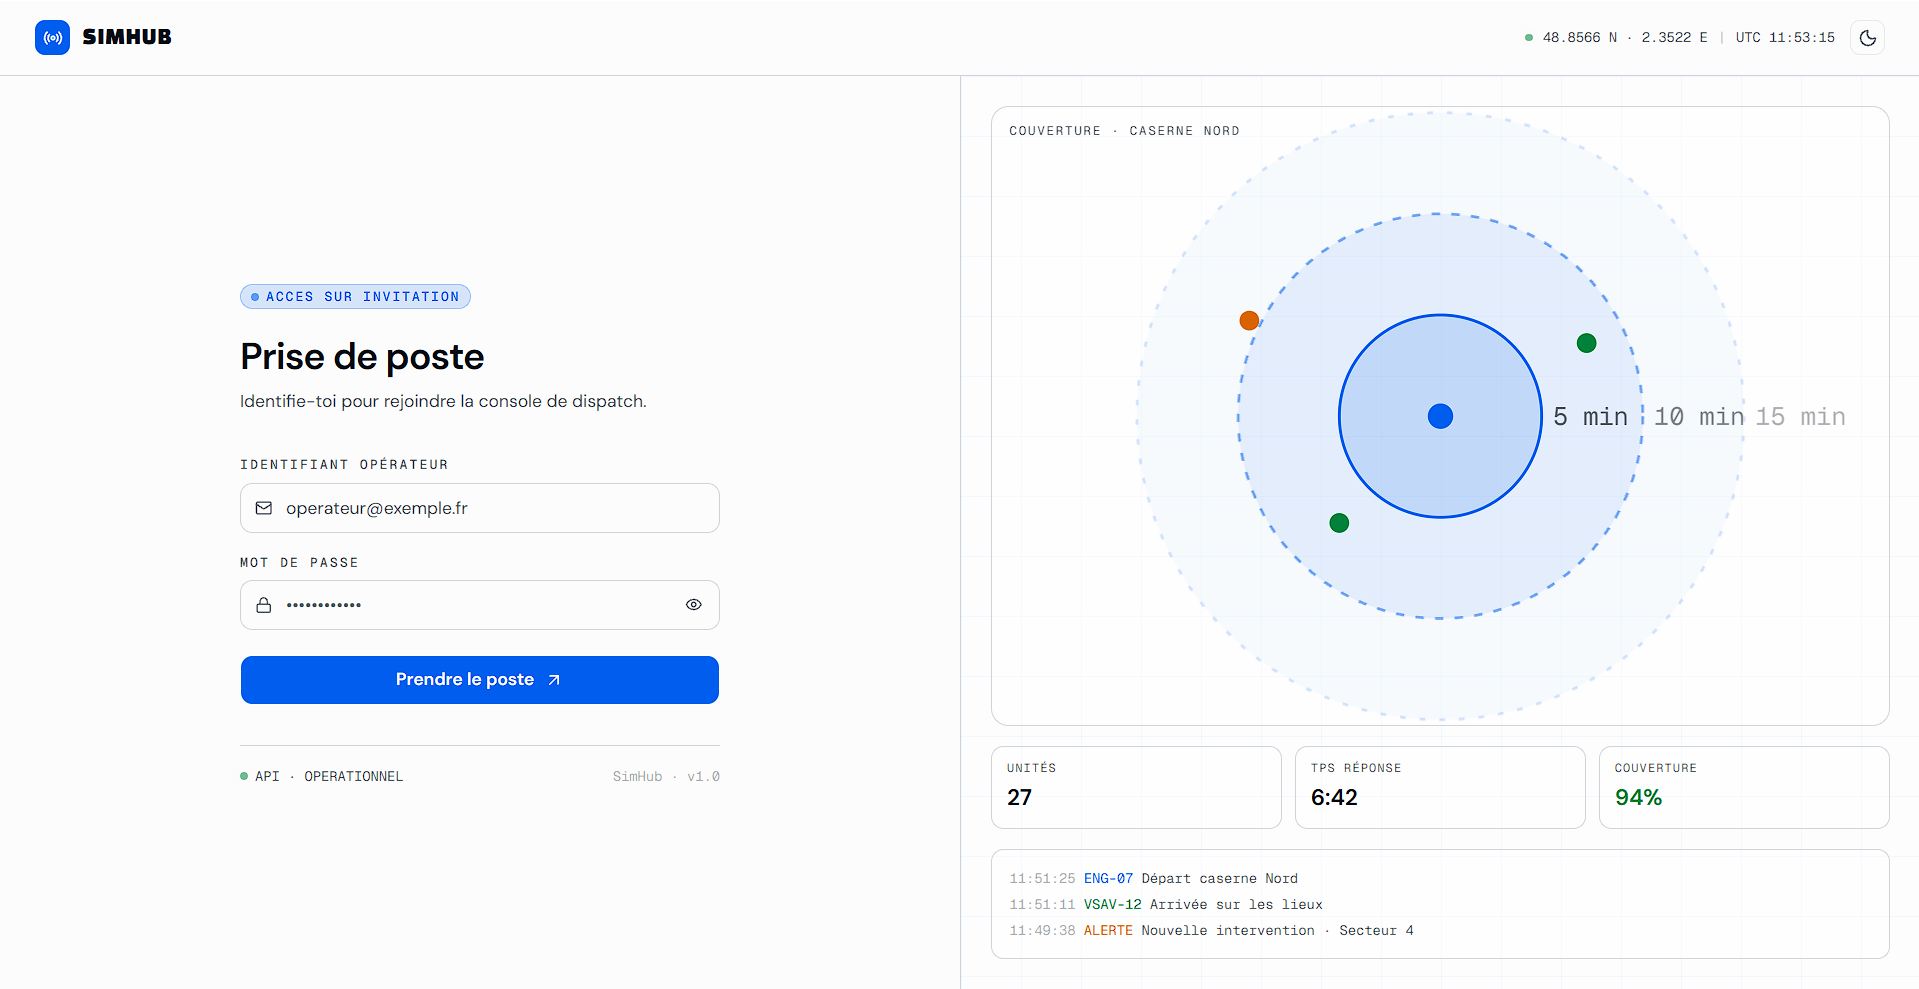This screenshot has width=1919, height=989.
Task: Click the padlock icon in the password field
Action: pos(264,605)
